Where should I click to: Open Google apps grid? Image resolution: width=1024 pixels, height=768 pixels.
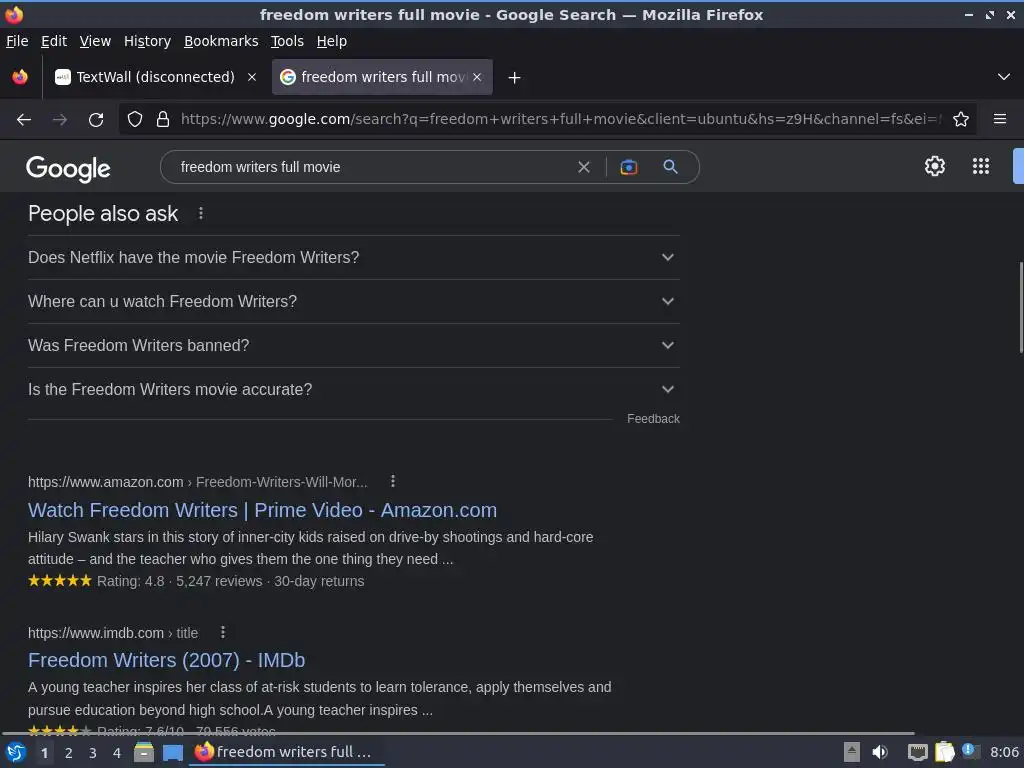[x=980, y=166]
